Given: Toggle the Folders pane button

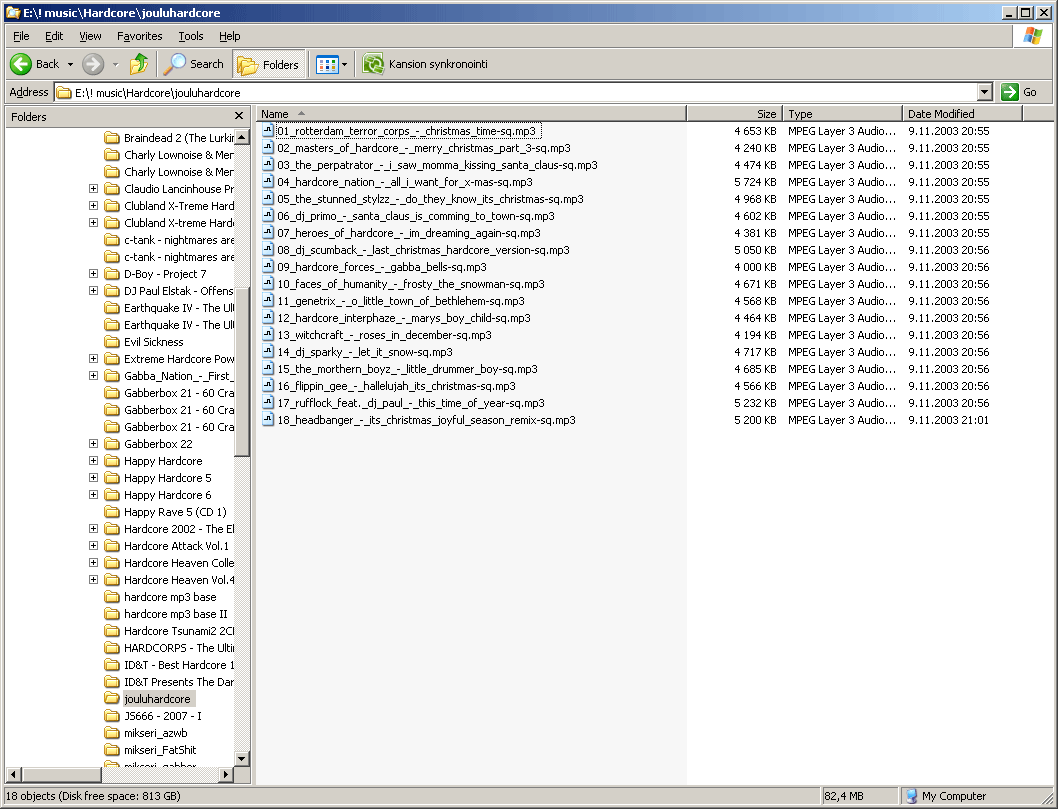Looking at the screenshot, I should pyautogui.click(x=269, y=64).
